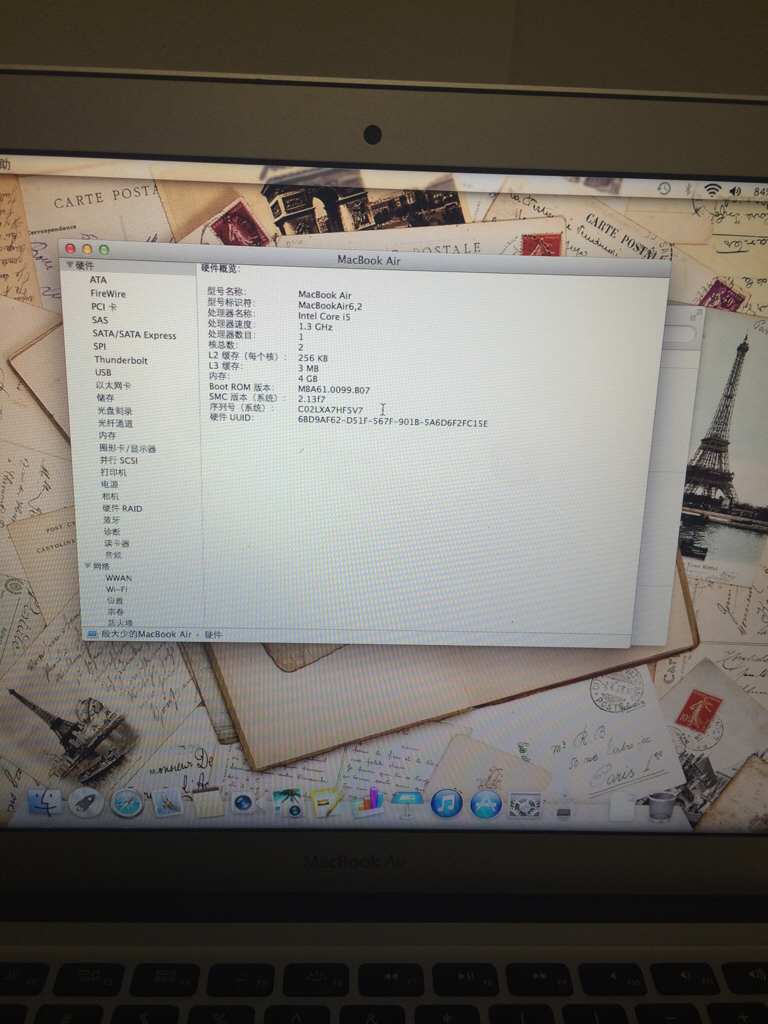The width and height of the screenshot is (768, 1024).
Task: Select USB in hardware sidebar
Action: tap(103, 372)
